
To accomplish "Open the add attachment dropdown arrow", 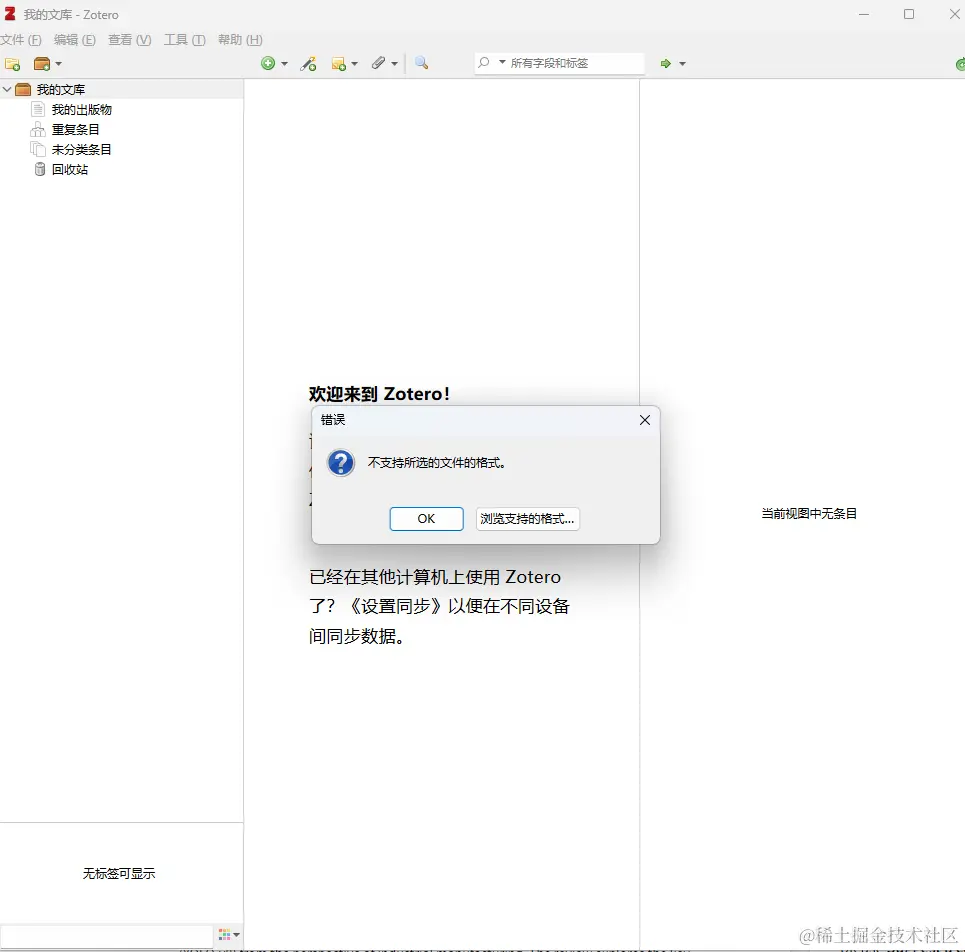I will [x=394, y=63].
